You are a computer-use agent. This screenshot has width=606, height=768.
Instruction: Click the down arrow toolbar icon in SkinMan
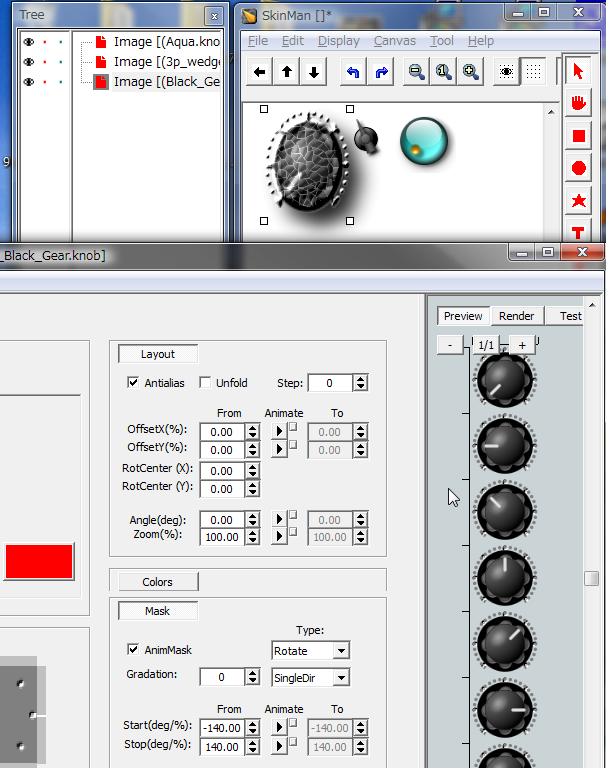pos(314,72)
